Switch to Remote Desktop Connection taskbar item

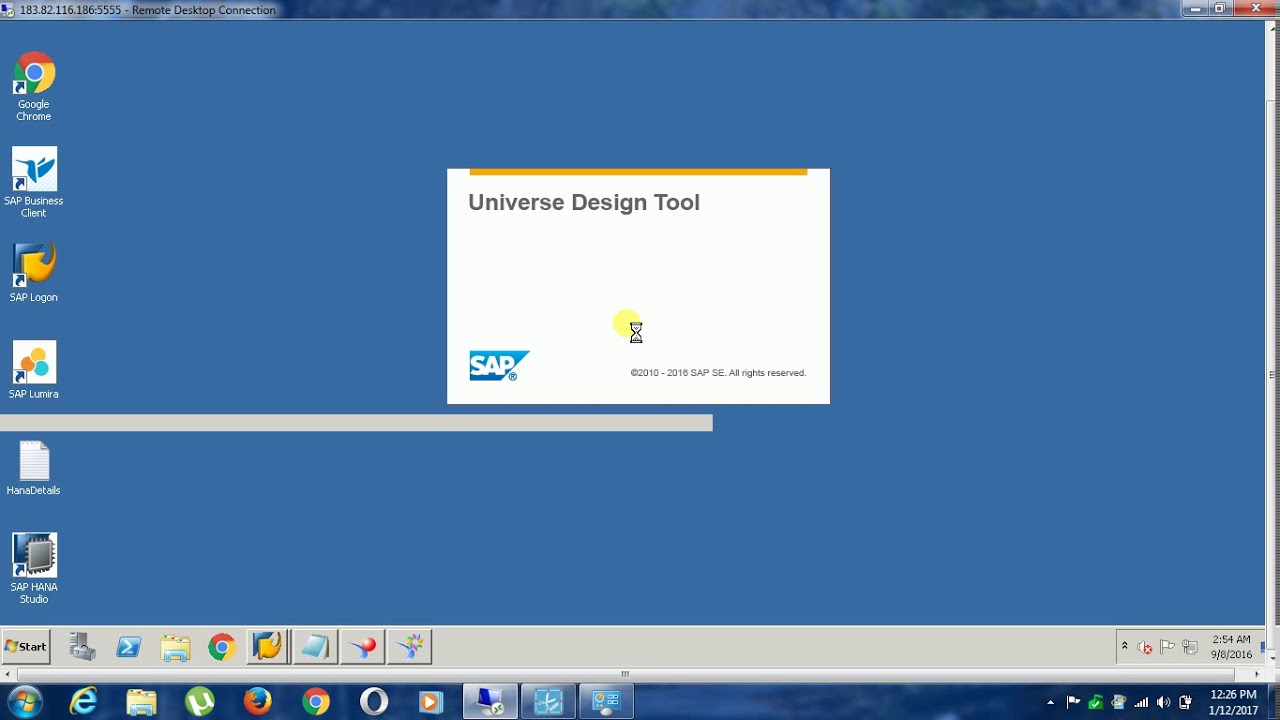pos(490,702)
